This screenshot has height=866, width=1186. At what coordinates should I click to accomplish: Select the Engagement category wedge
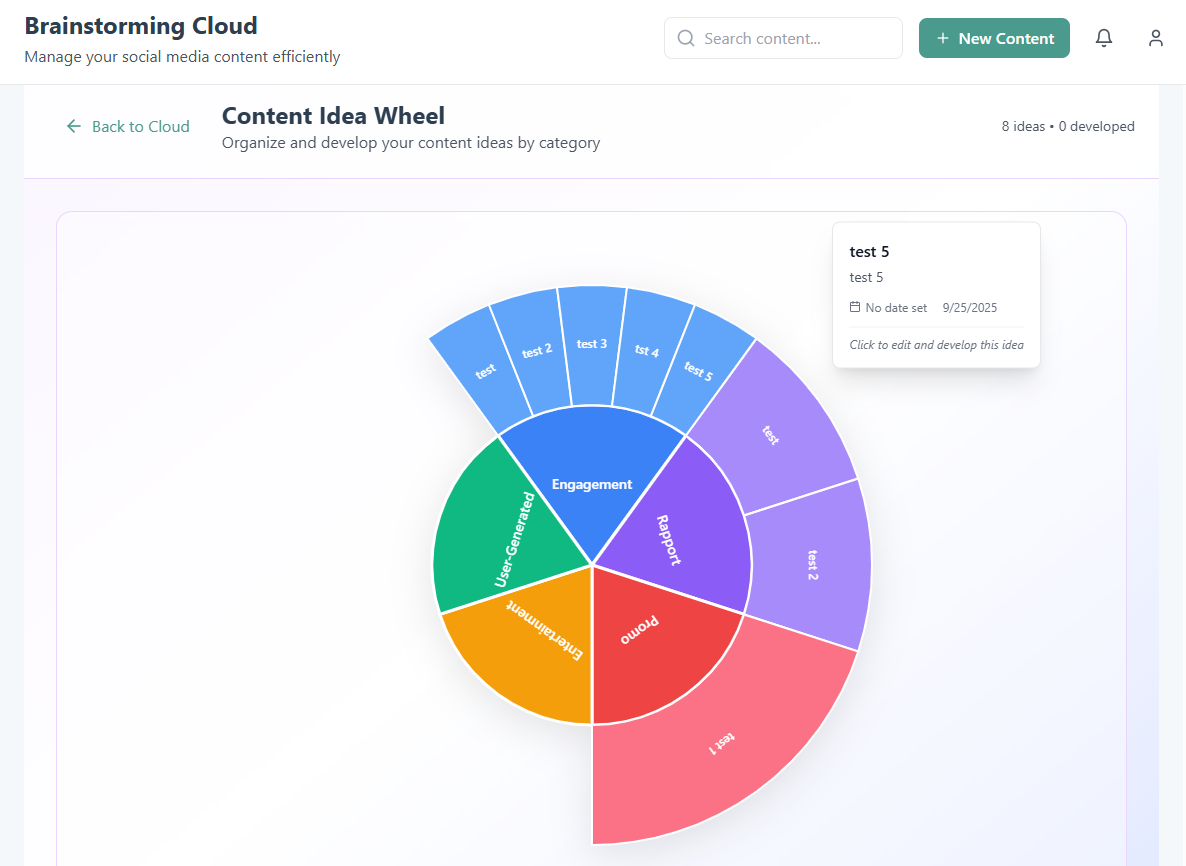tap(592, 484)
